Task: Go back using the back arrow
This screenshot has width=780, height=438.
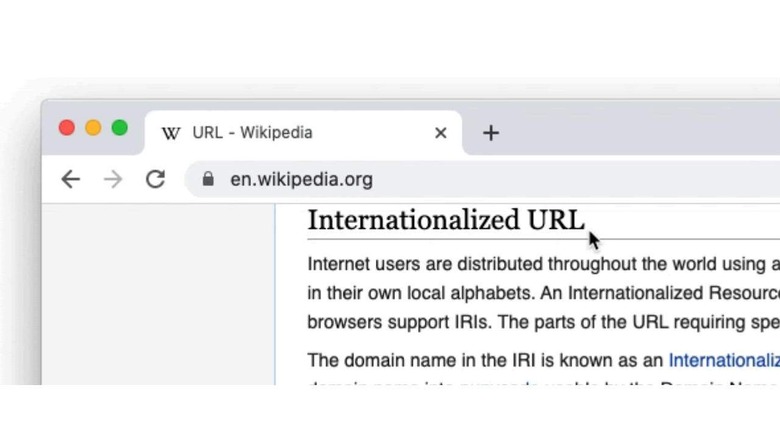Action: pyautogui.click(x=70, y=179)
